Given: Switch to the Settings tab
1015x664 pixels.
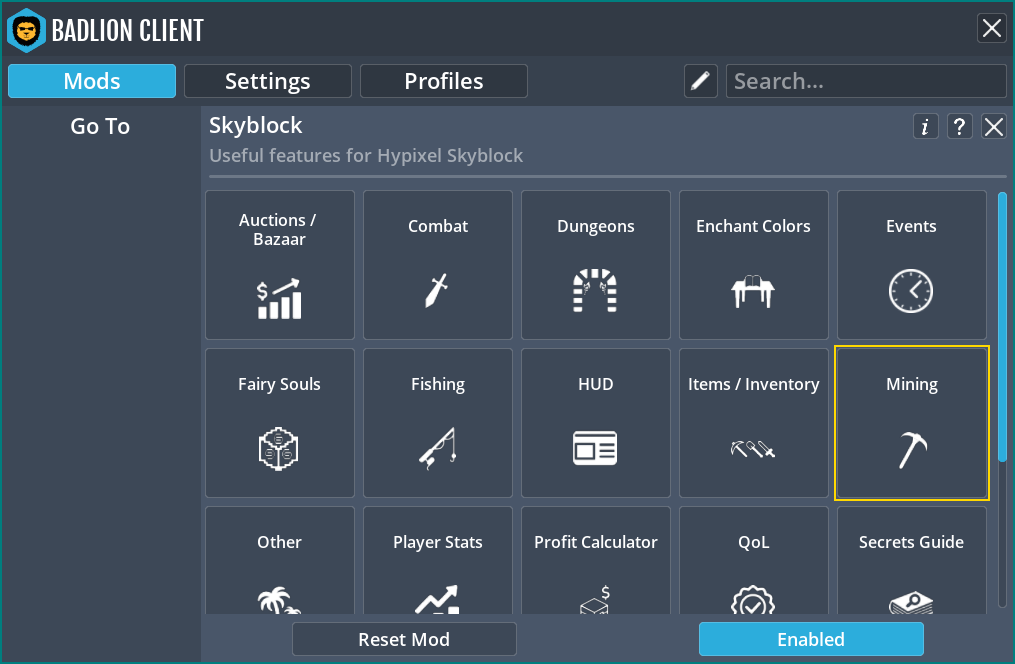Looking at the screenshot, I should (268, 81).
